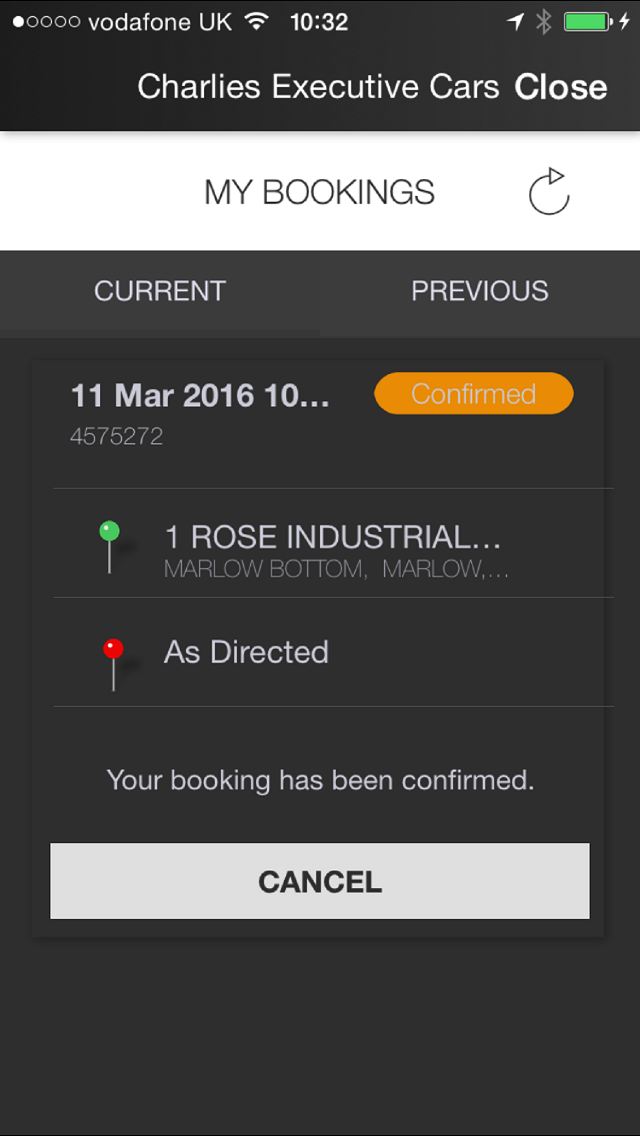Tap the location arrow status icon
Viewport: 640px width, 1136px height.
515,22
